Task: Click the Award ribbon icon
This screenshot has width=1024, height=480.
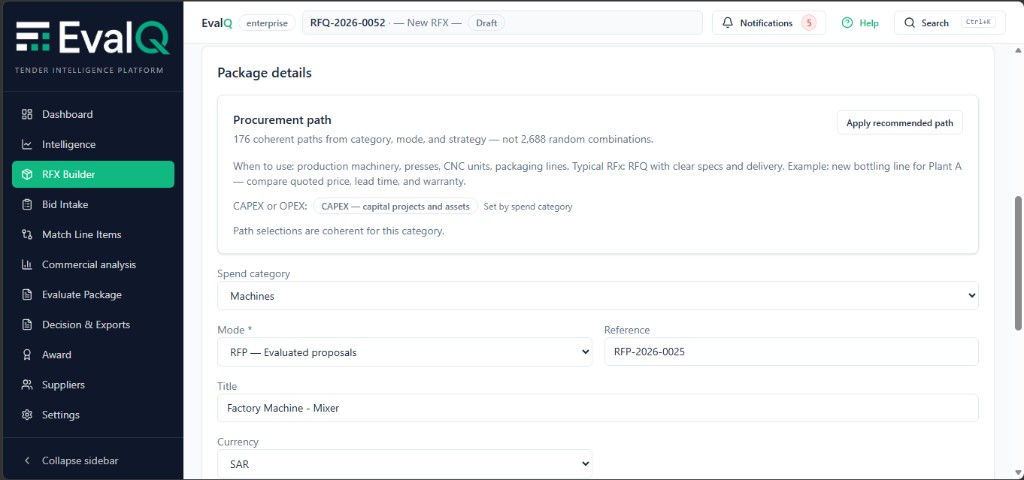Action: 27,355
